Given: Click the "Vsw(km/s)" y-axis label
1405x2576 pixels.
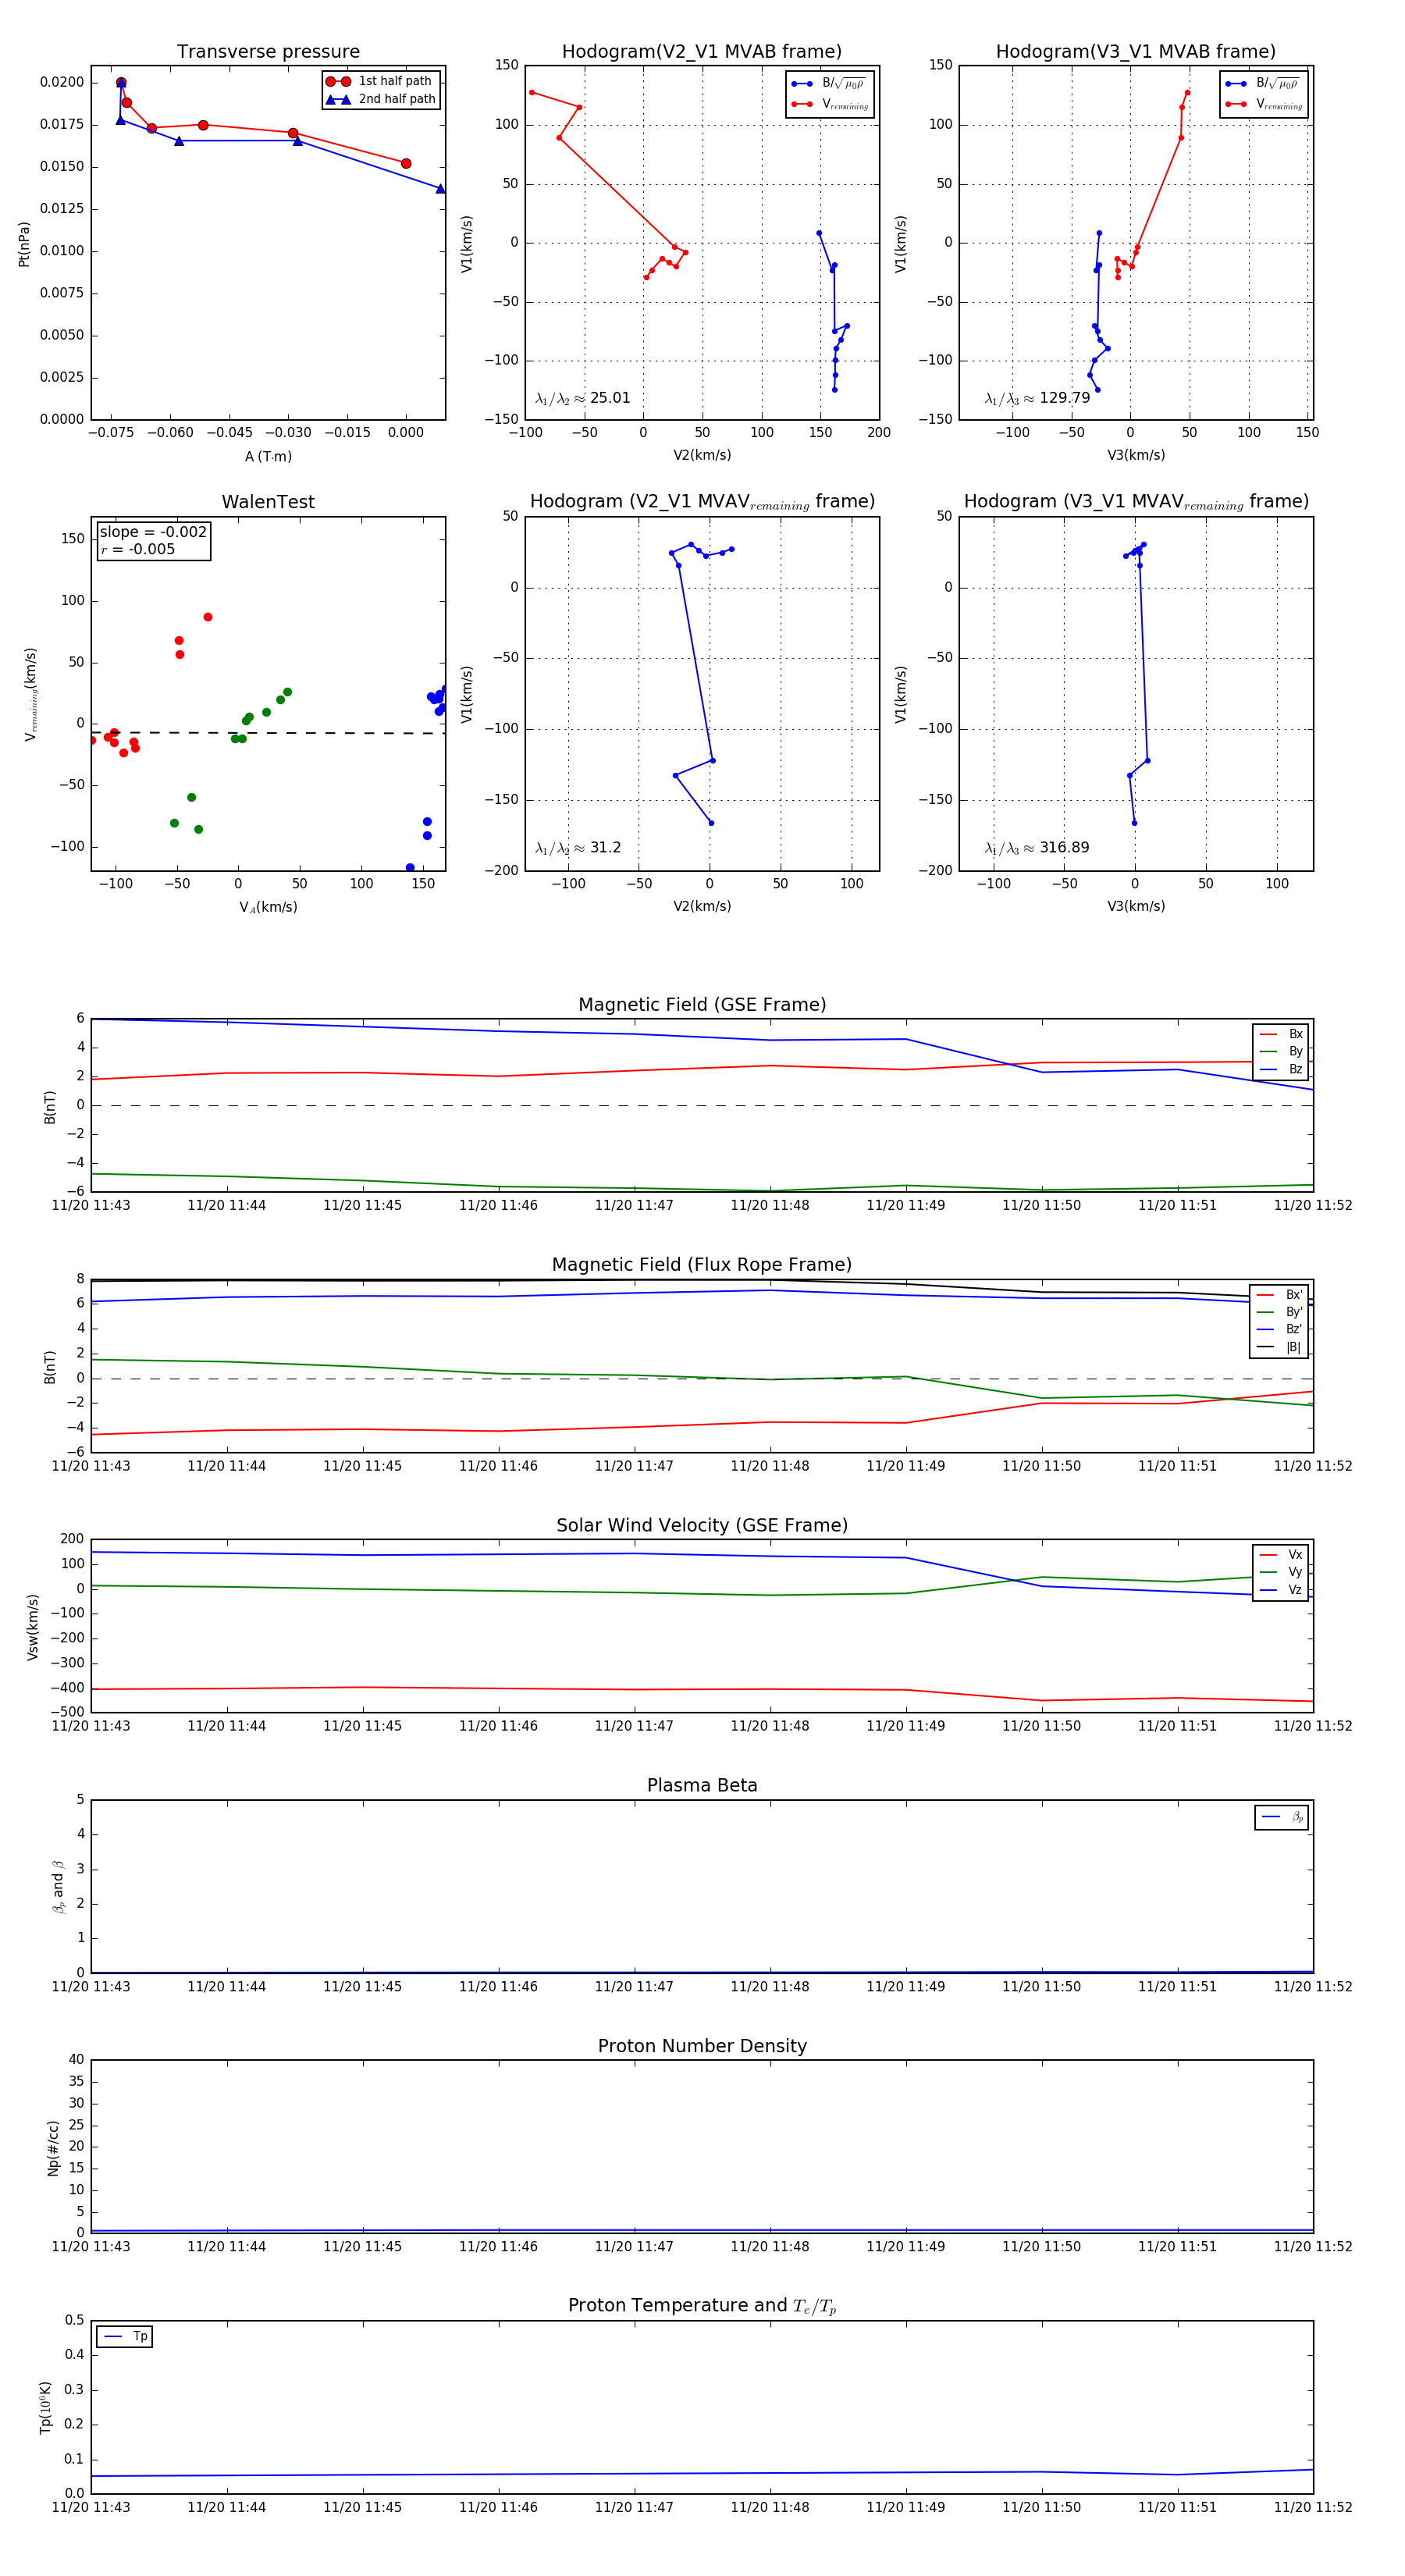Looking at the screenshot, I should pos(32,1627).
